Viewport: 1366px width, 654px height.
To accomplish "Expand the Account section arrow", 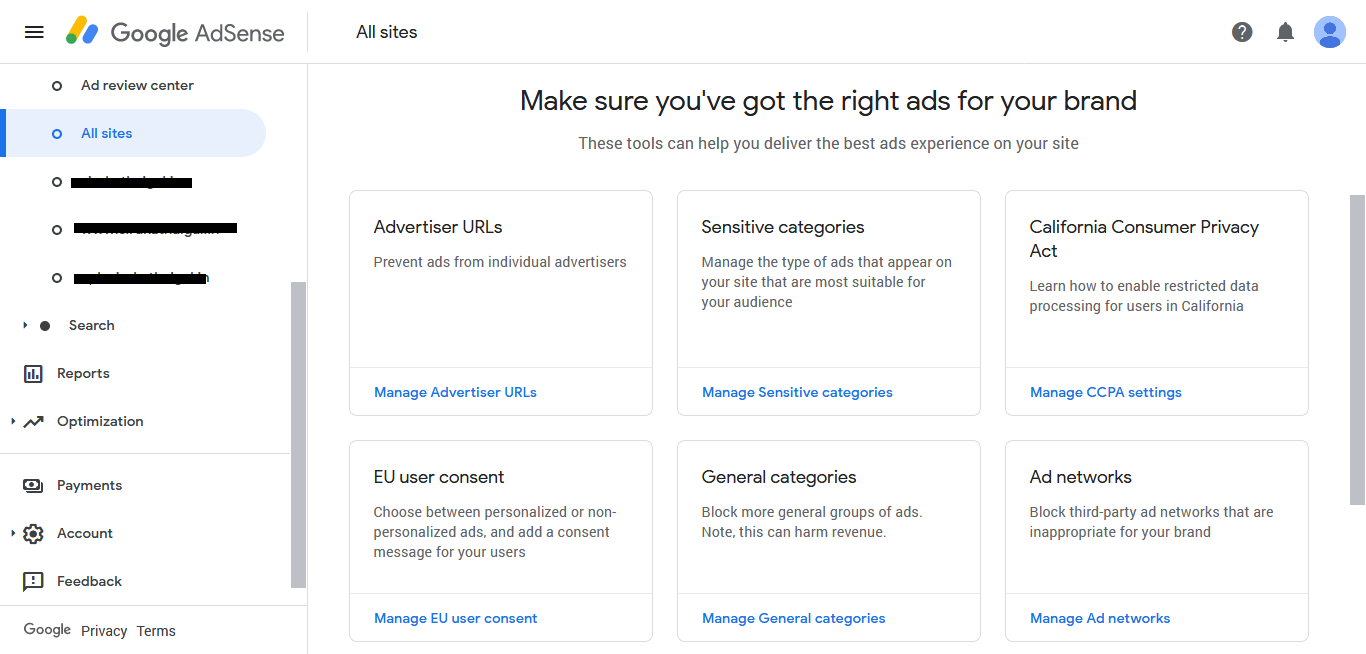I will click(x=13, y=534).
